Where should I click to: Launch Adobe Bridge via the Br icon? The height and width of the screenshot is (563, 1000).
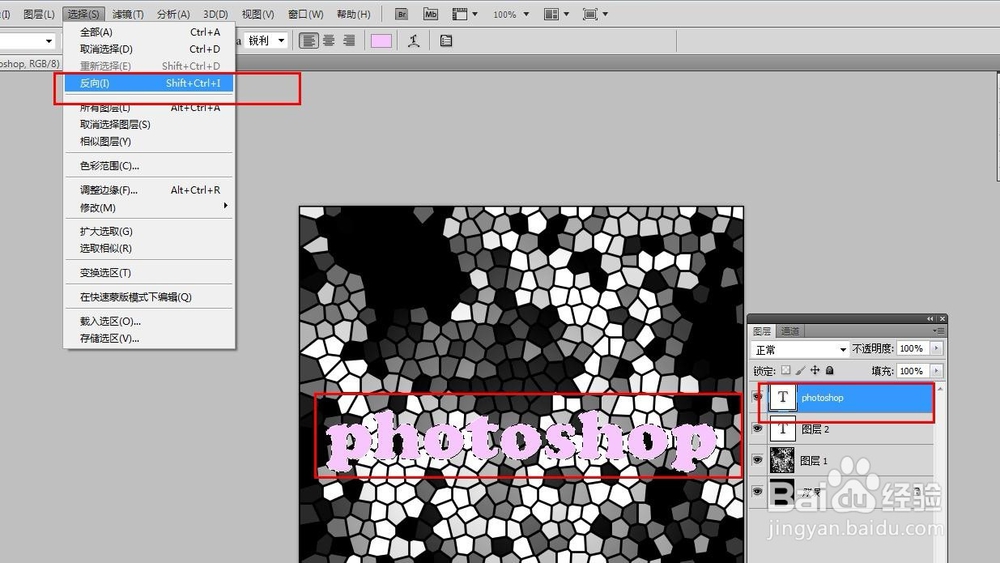(401, 14)
